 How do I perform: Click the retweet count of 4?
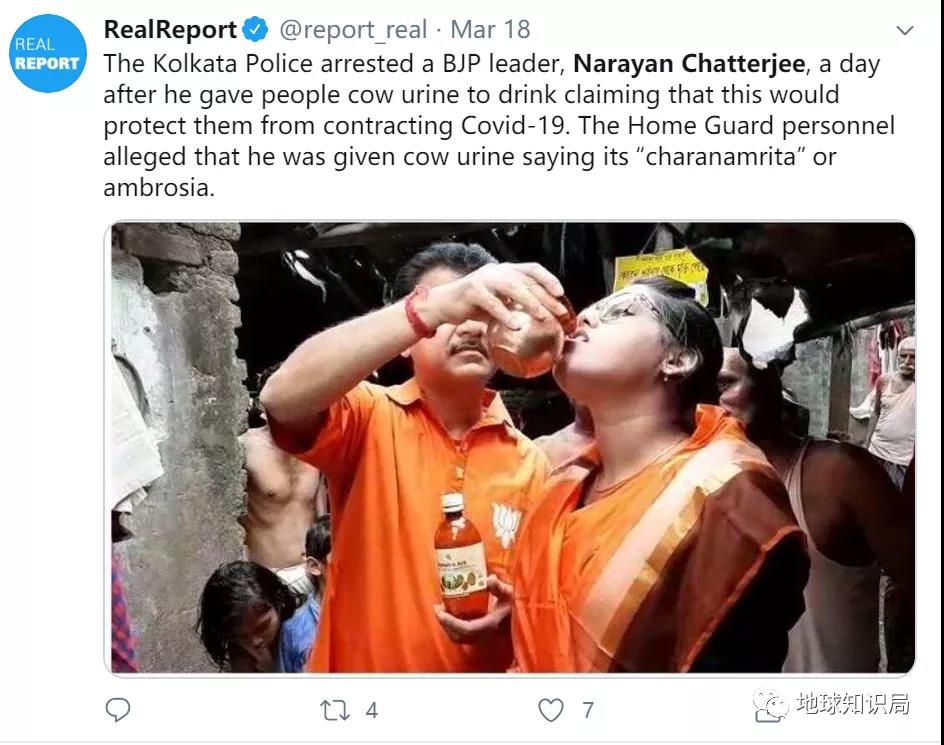click(x=372, y=710)
